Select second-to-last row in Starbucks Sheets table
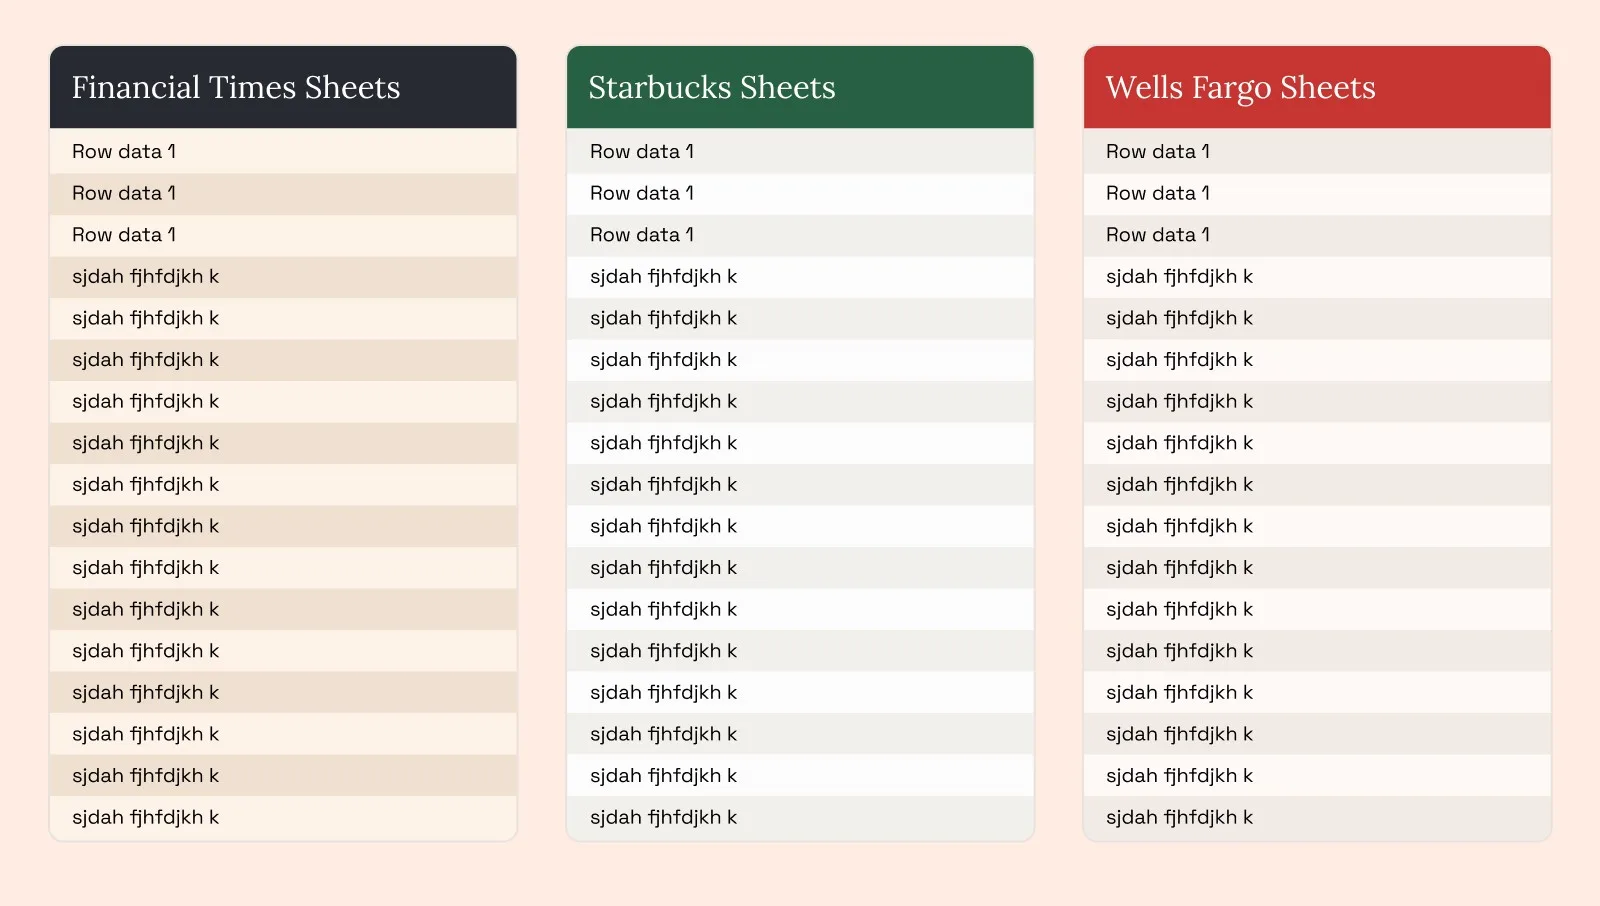 coord(800,776)
